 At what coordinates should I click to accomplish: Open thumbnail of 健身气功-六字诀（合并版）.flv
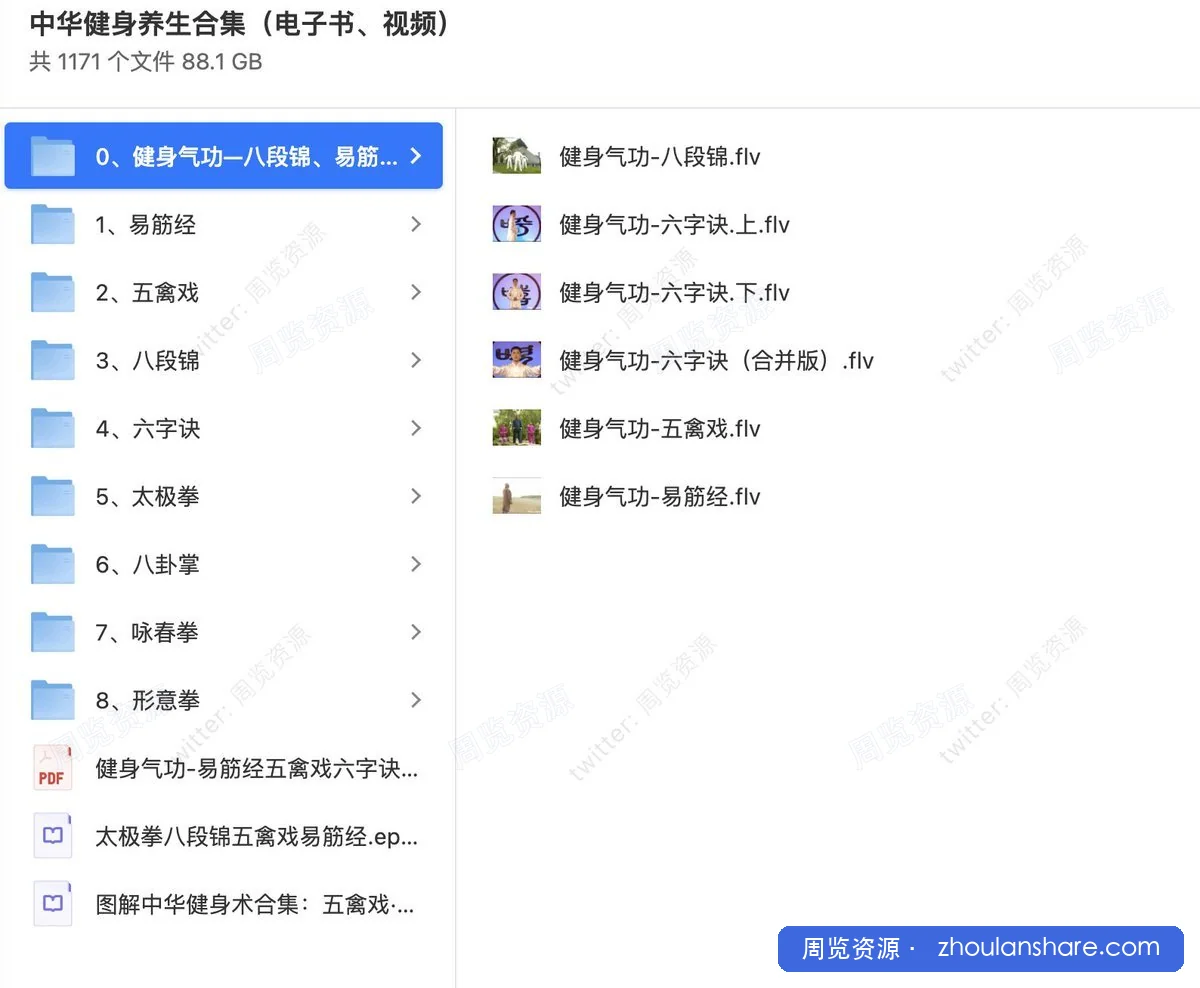517,360
